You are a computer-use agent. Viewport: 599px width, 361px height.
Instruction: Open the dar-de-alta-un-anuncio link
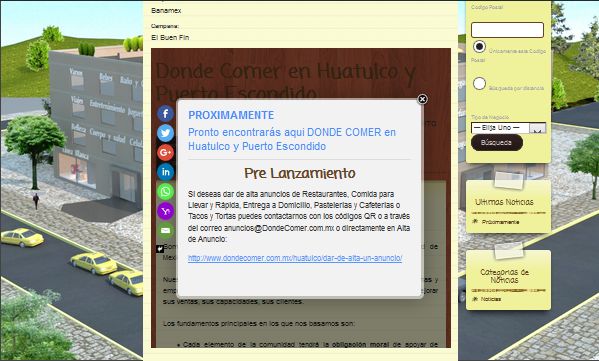[295, 258]
